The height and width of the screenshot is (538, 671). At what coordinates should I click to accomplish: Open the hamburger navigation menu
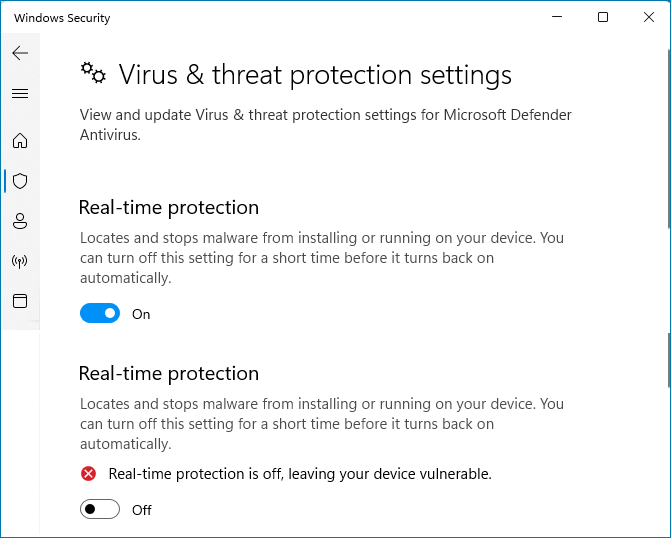tap(20, 94)
